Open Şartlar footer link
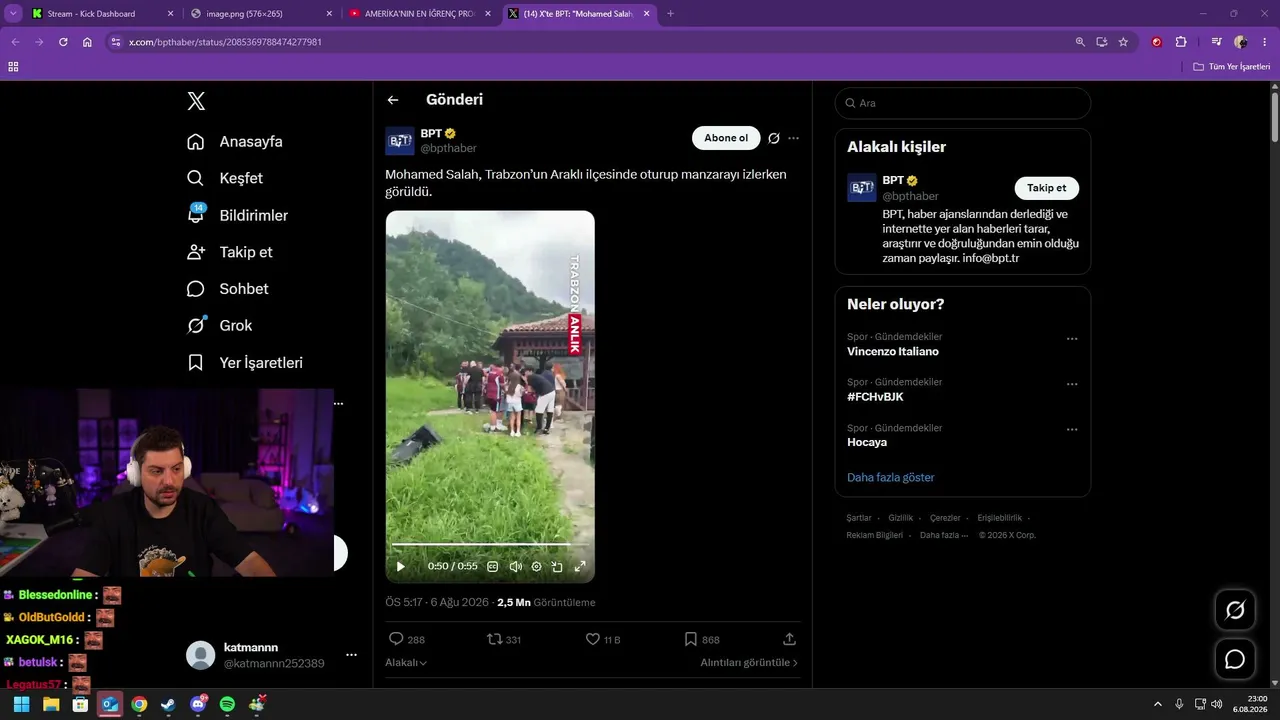The height and width of the screenshot is (720, 1280). [859, 518]
